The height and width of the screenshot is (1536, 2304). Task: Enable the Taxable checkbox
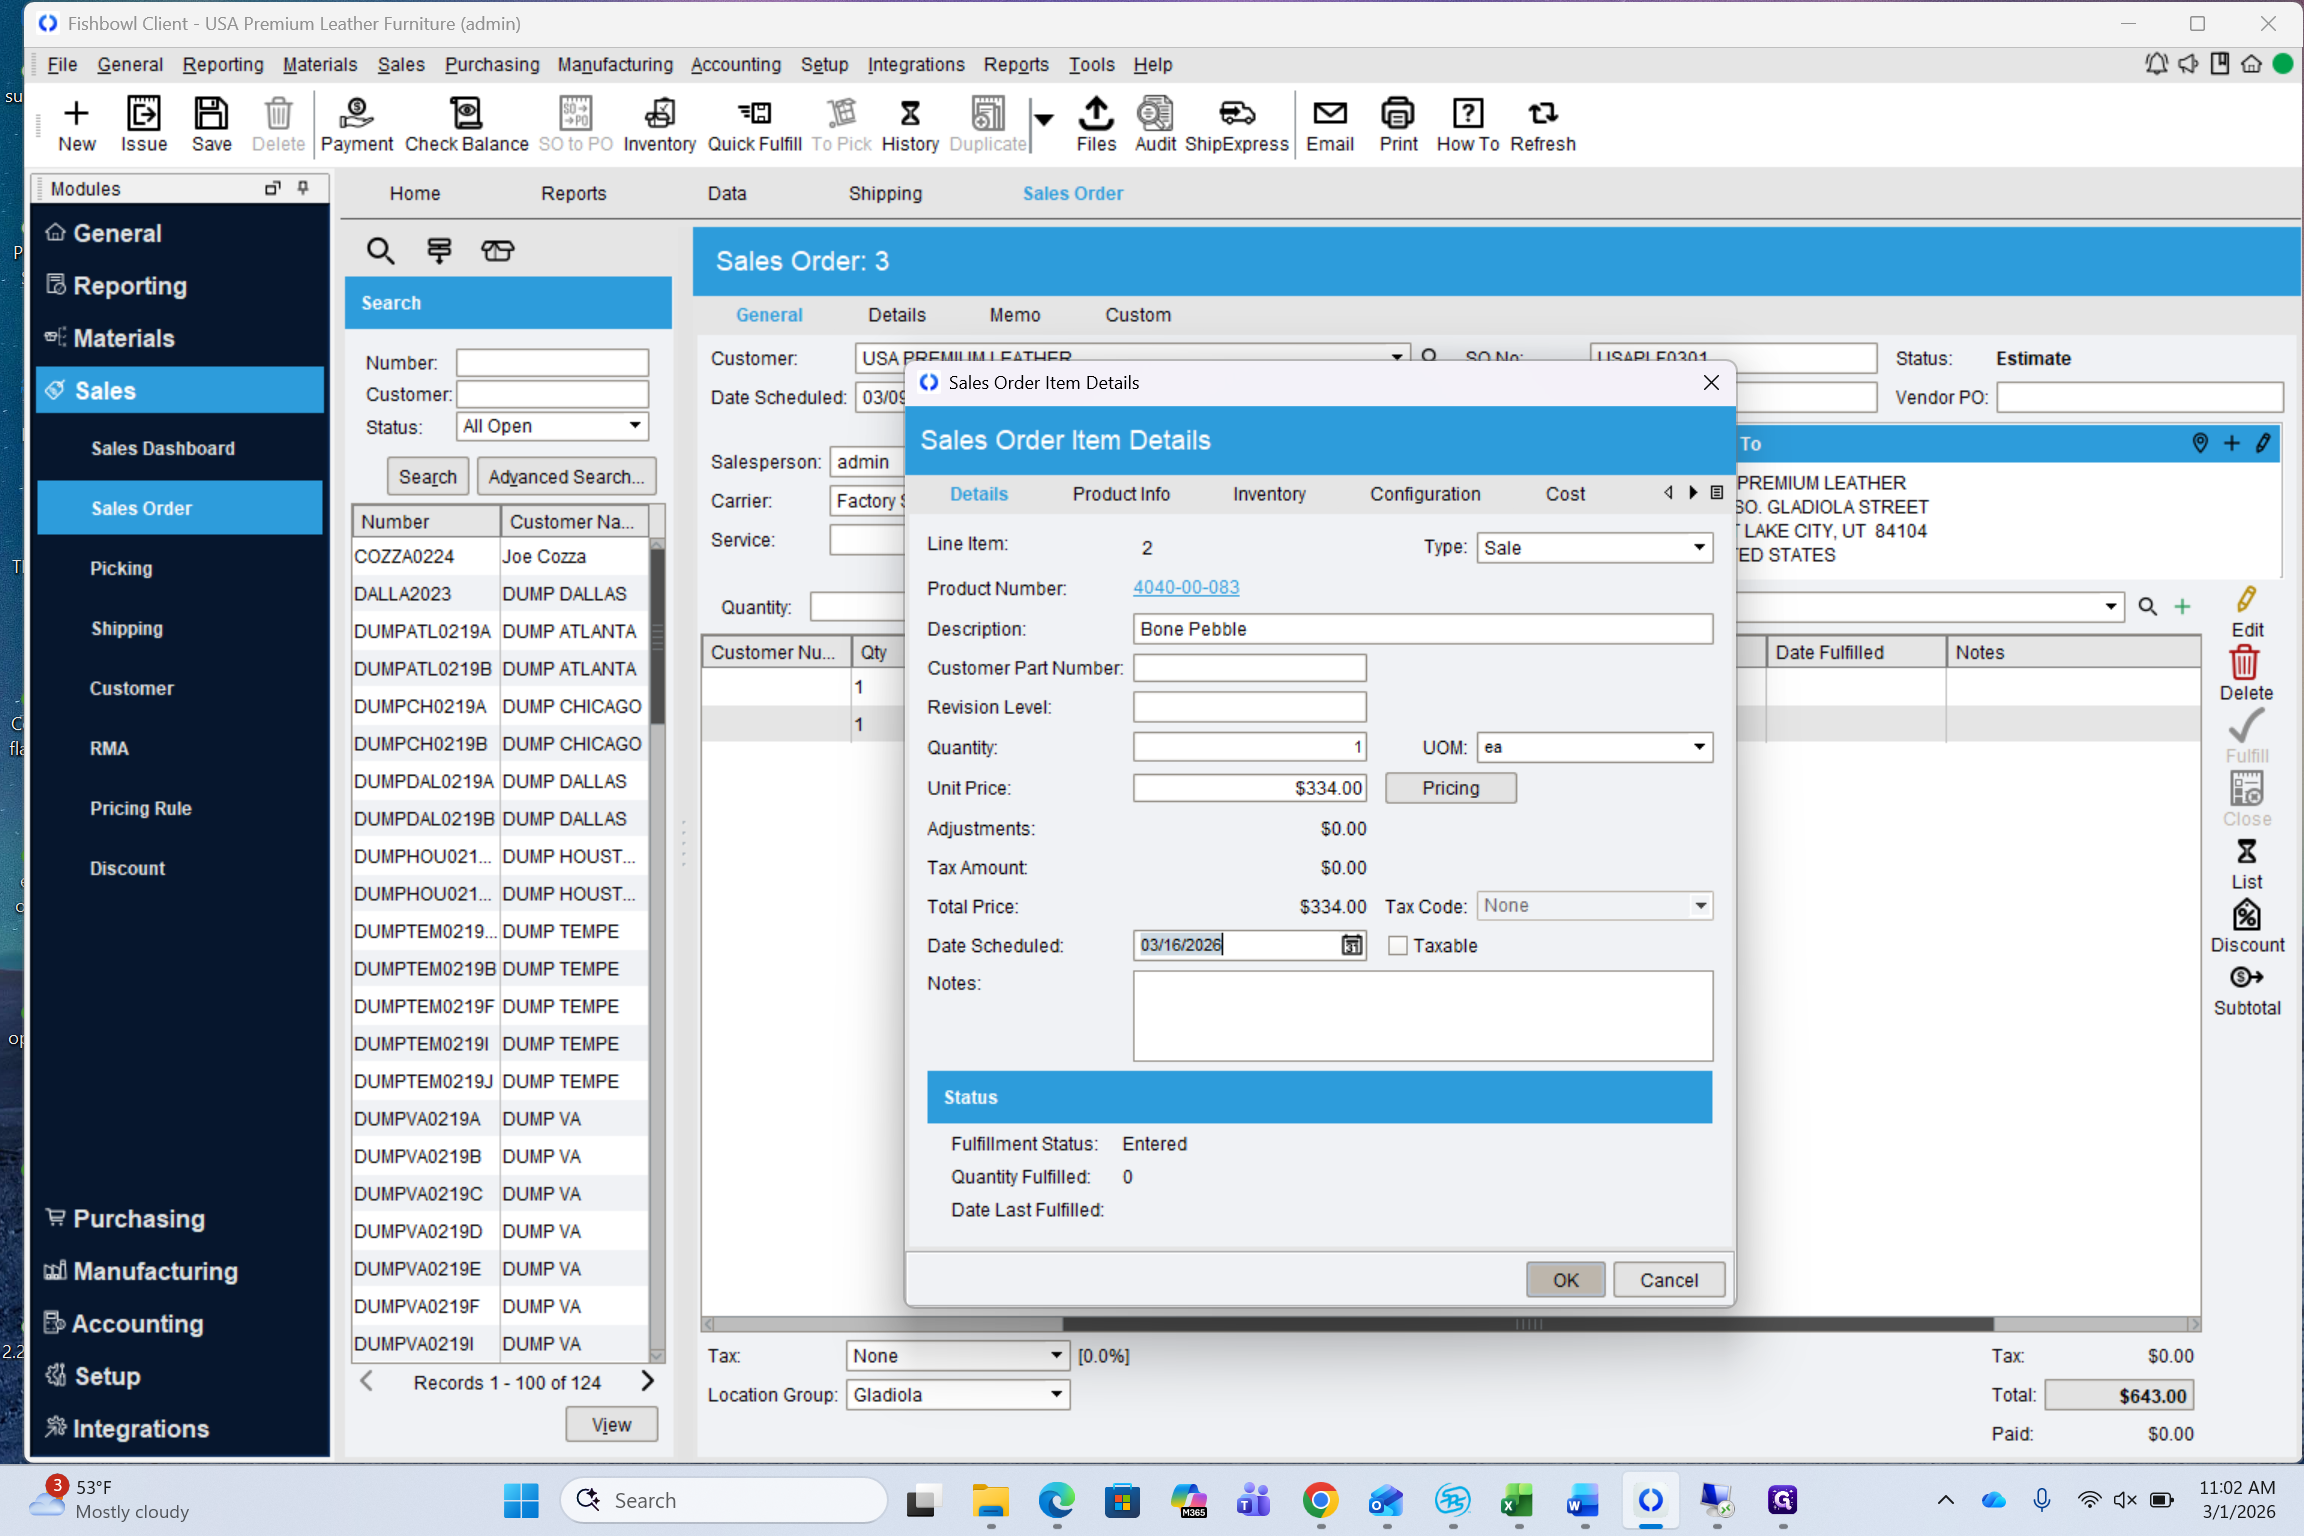pos(1398,945)
